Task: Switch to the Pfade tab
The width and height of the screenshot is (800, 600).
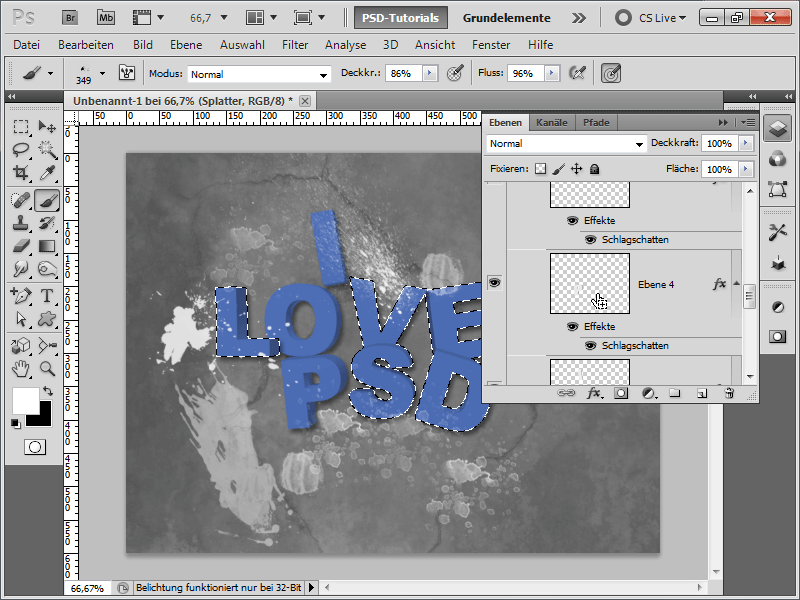Action: pyautogui.click(x=596, y=122)
